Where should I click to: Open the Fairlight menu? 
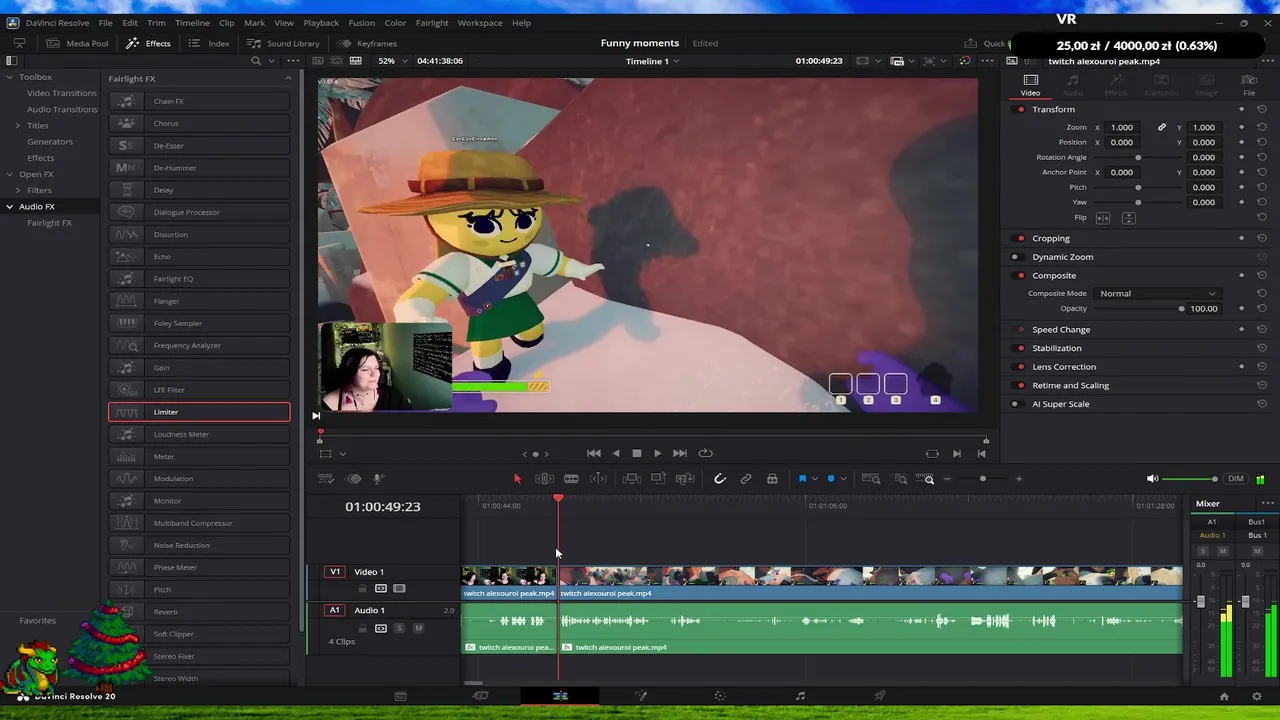coord(432,23)
